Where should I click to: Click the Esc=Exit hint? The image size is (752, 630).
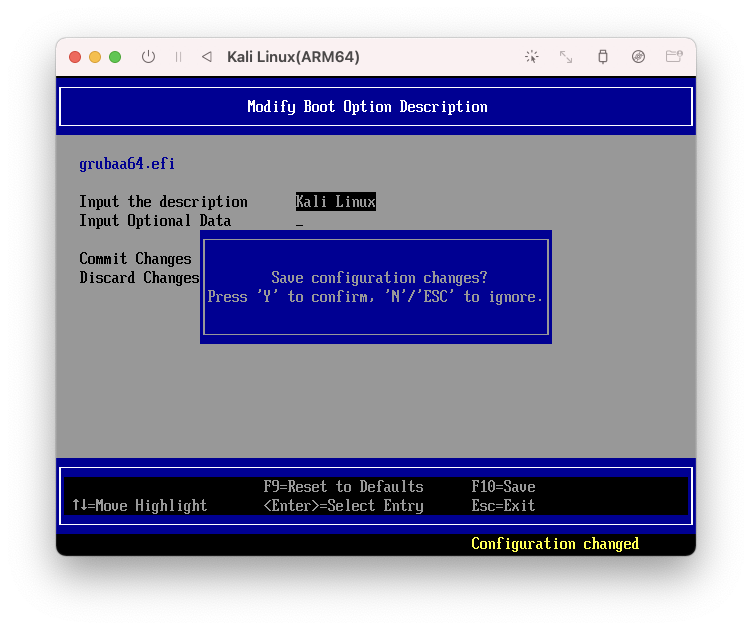click(x=503, y=506)
